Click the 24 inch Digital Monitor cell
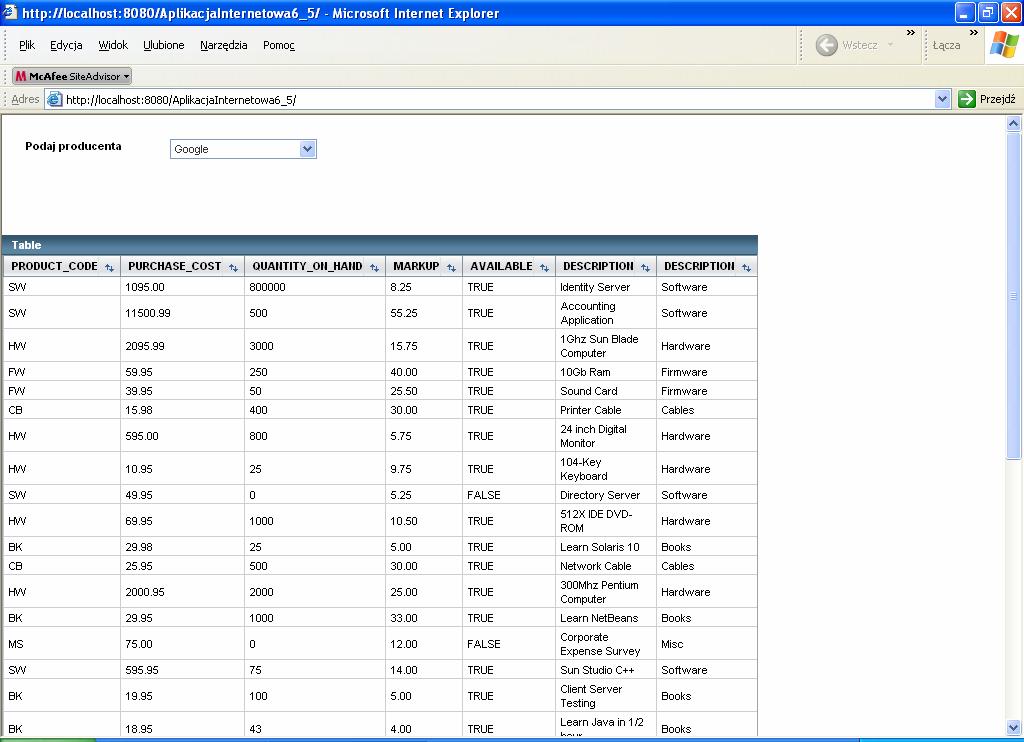This screenshot has height=742, width=1024. (605, 436)
